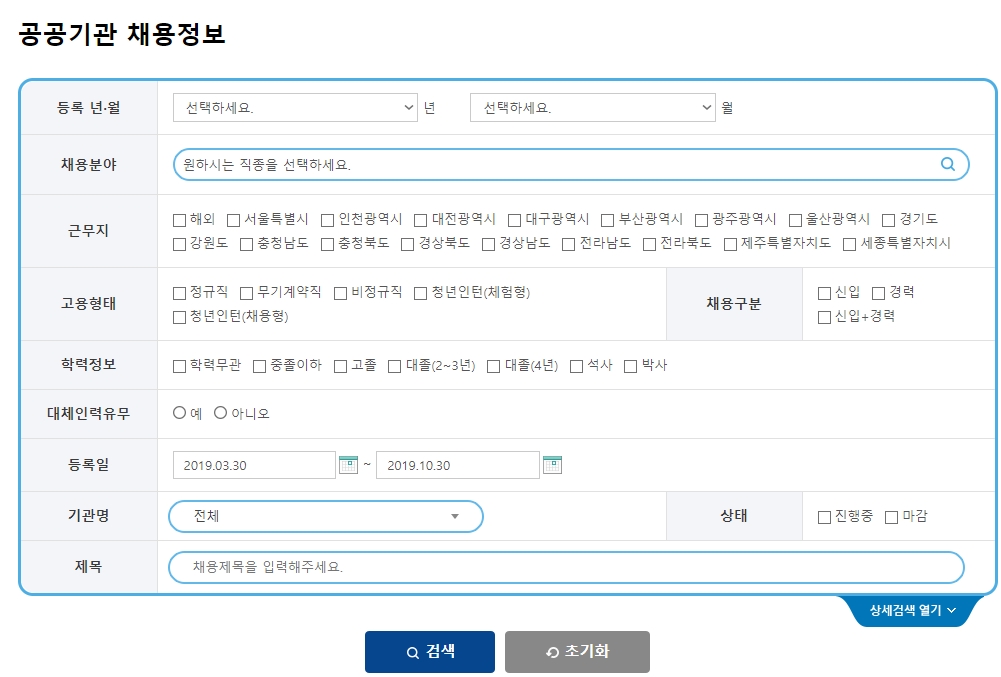The image size is (1001, 677).
Task: Check the 전라북도 checkbox
Action: point(649,245)
